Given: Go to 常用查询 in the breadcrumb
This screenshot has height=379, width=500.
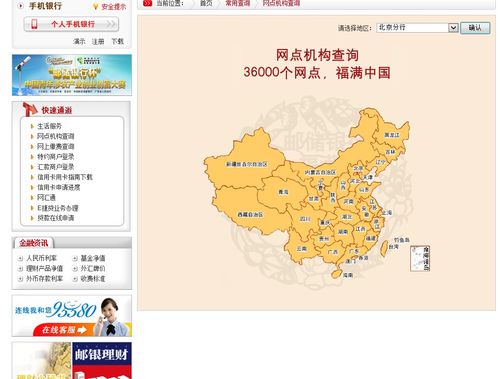Looking at the screenshot, I should [238, 3].
